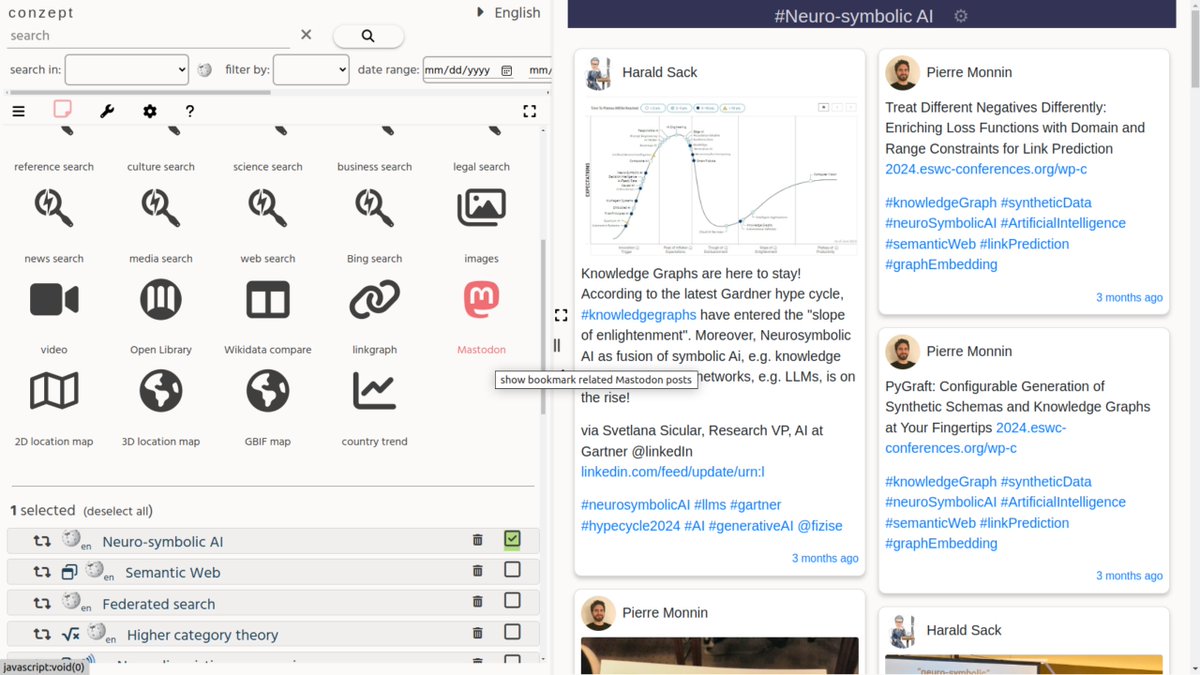Open the news search tool

[x=54, y=208]
